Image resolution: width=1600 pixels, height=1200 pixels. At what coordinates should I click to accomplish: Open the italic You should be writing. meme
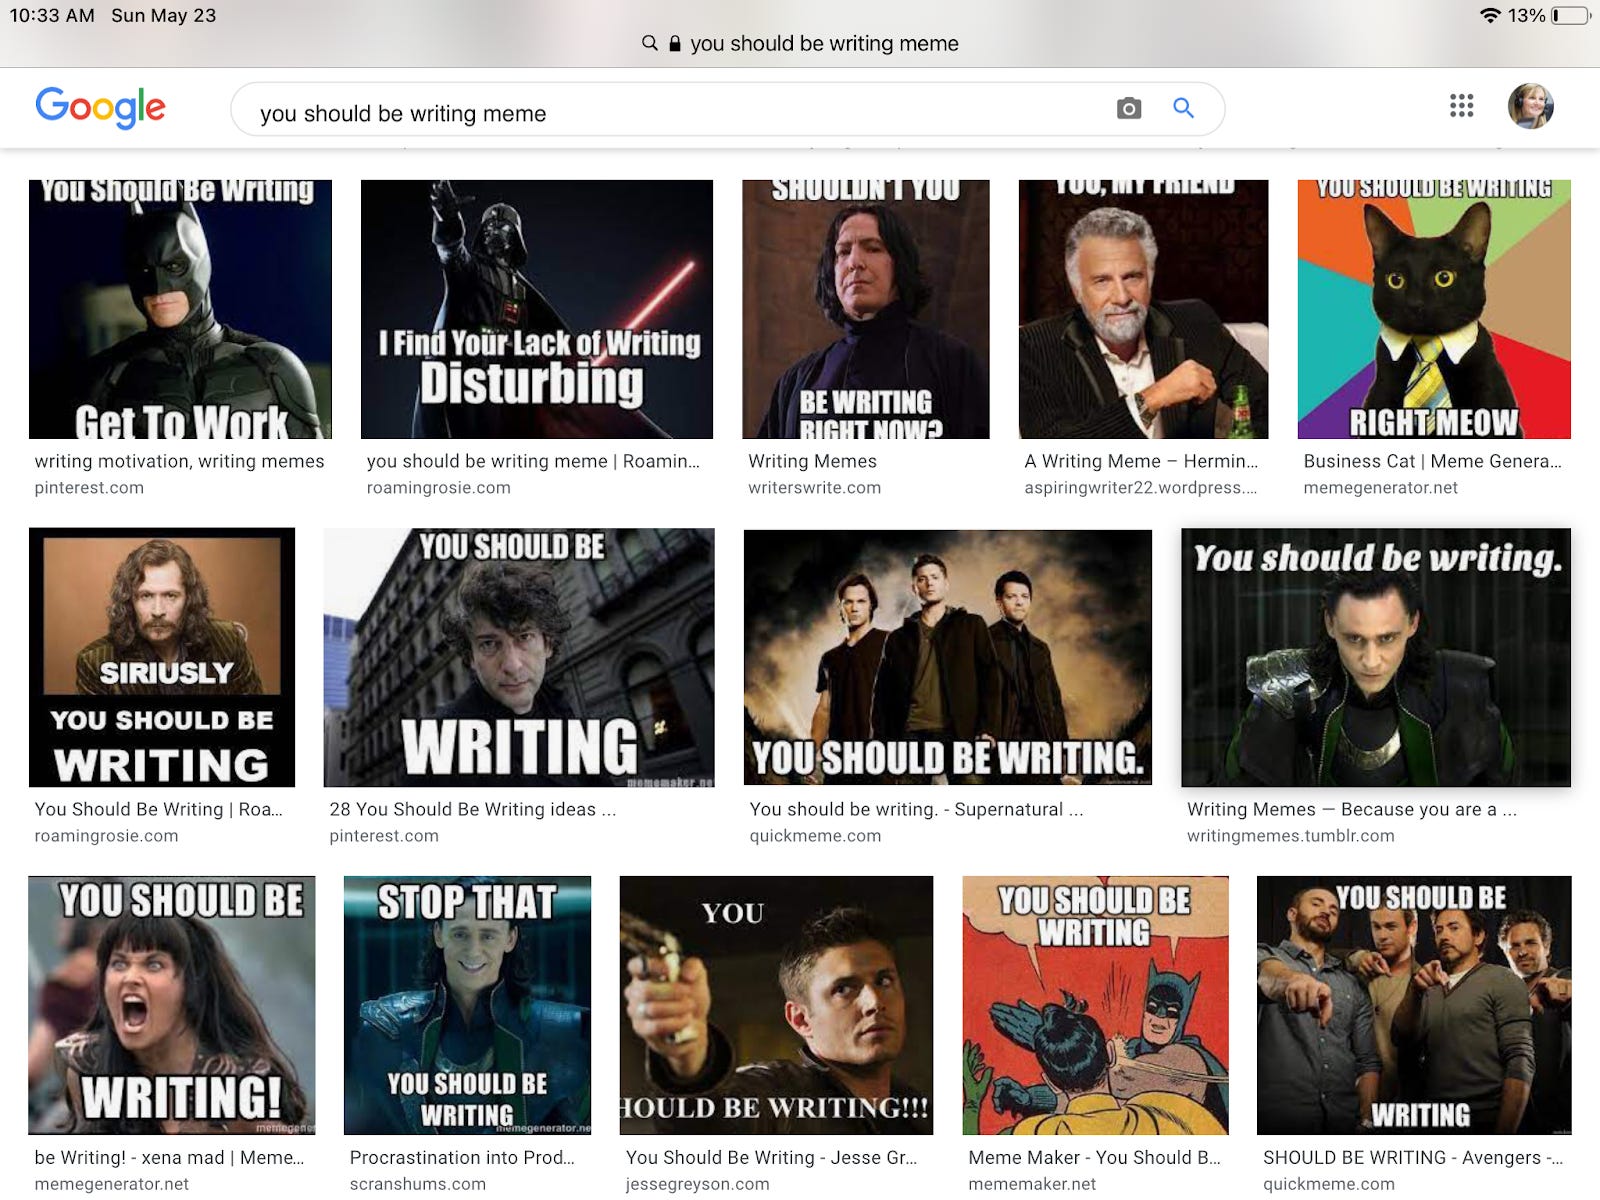pos(1376,657)
